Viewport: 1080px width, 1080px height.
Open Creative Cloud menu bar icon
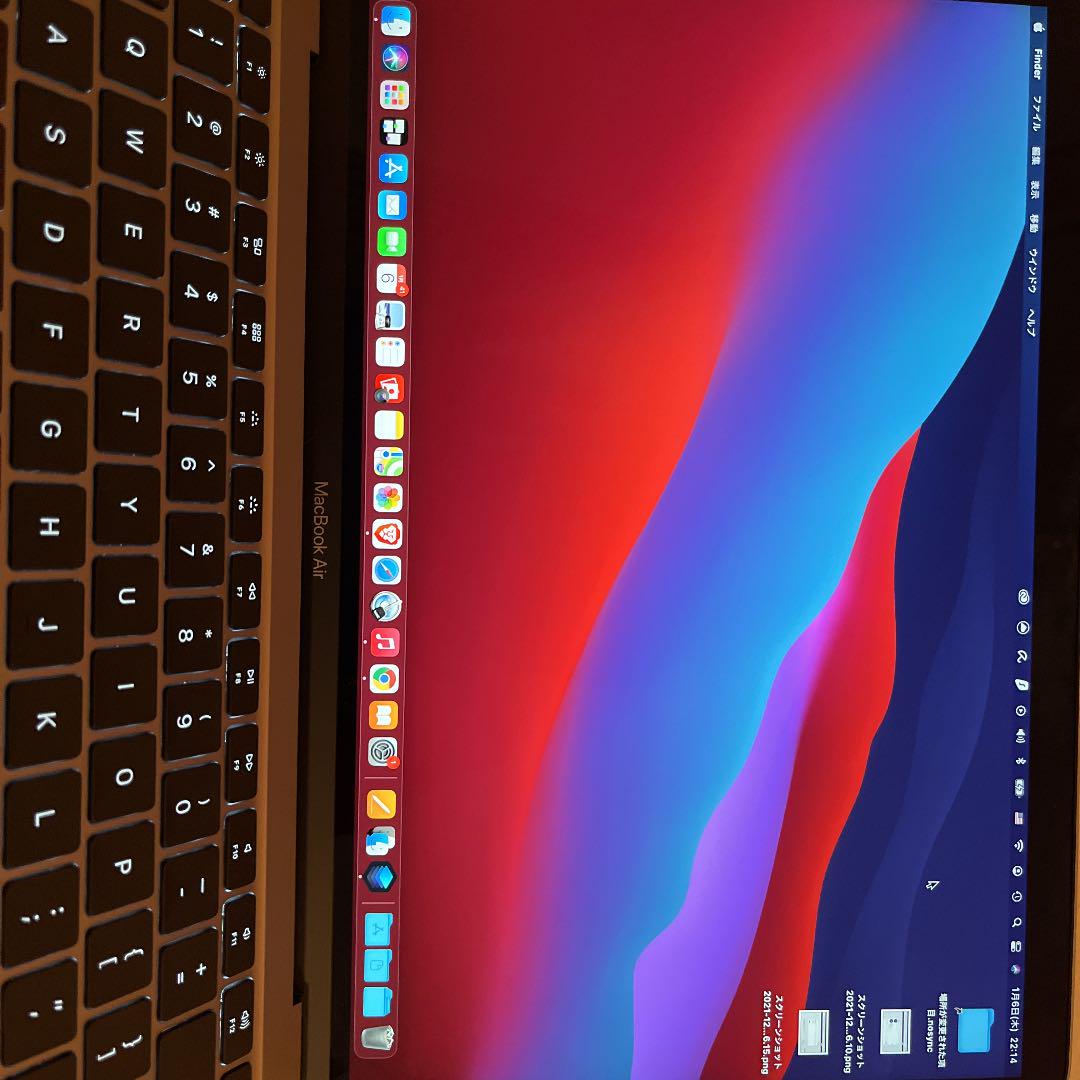coord(1023,597)
